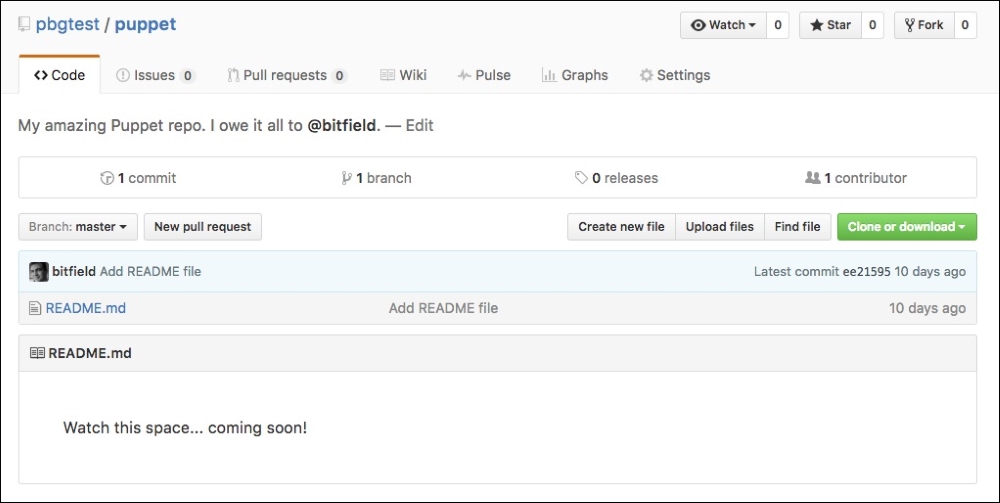
Task: Go to the Settings tab
Action: click(x=675, y=75)
